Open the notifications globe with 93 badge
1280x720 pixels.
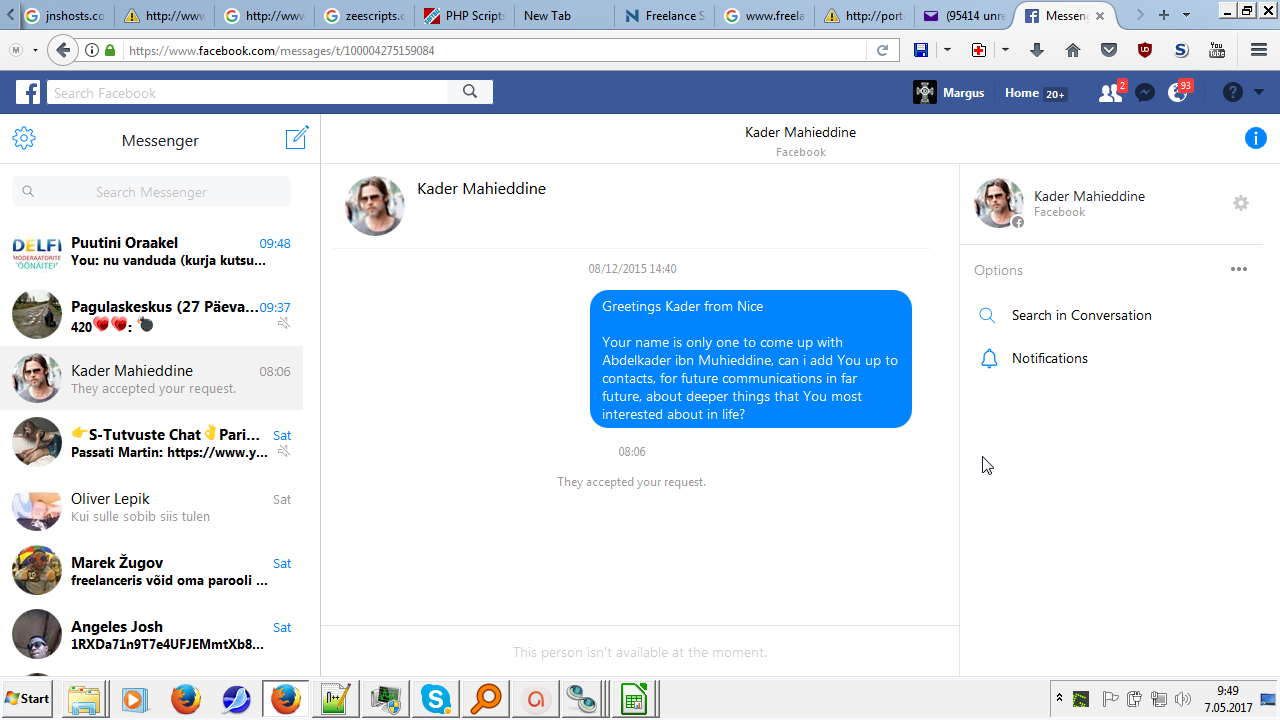pos(1179,93)
